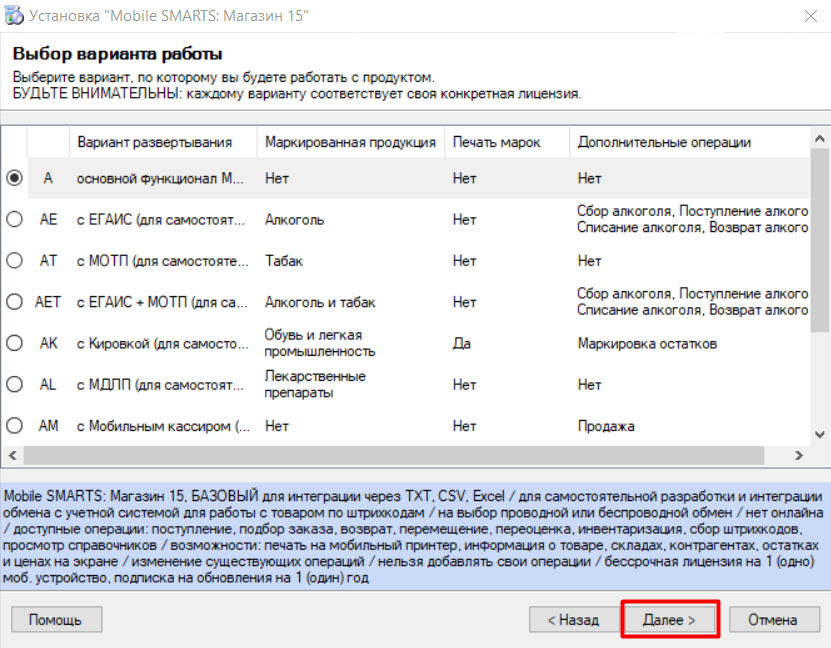Click the "Выбор варианта работы" heading

117,54
